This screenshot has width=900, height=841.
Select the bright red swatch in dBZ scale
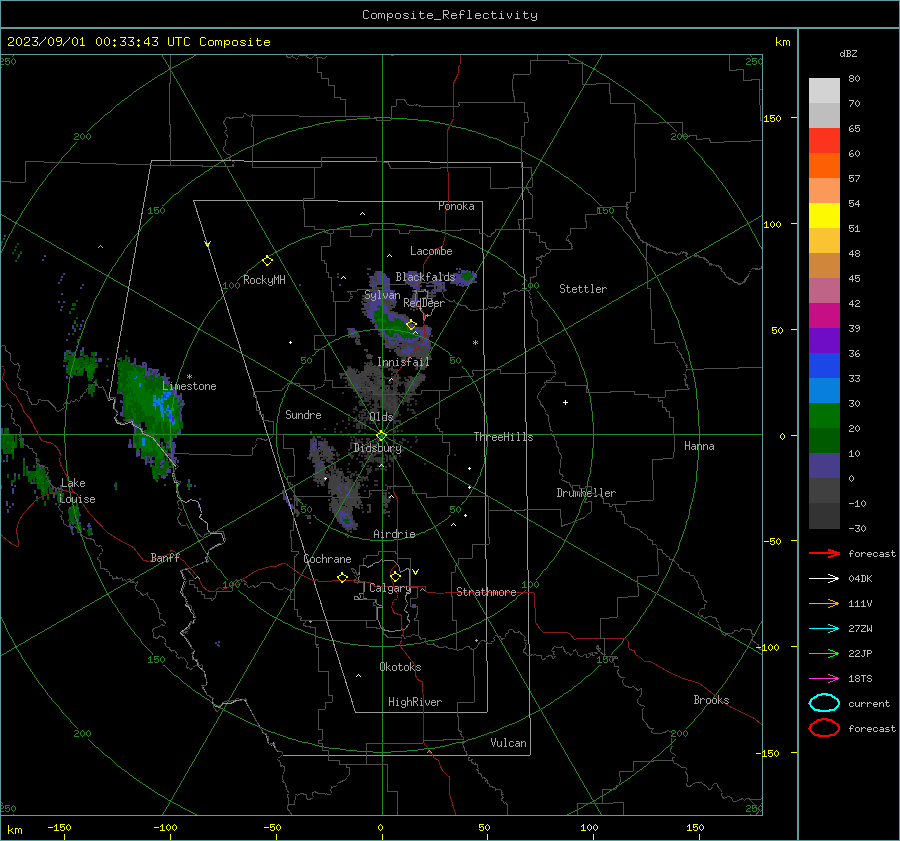[824, 141]
